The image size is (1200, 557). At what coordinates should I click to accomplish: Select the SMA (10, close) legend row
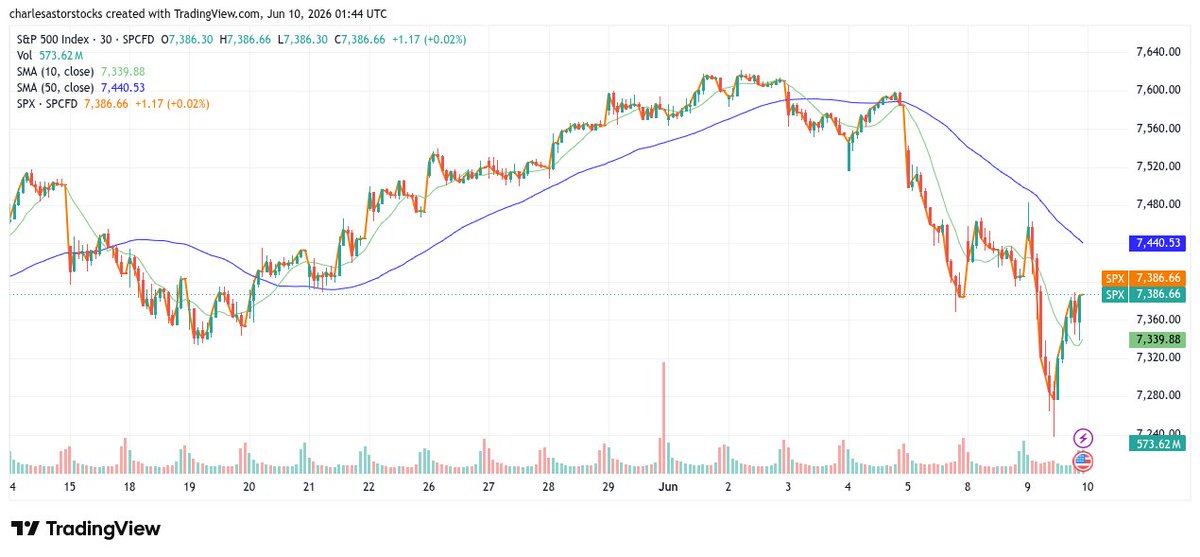point(80,71)
